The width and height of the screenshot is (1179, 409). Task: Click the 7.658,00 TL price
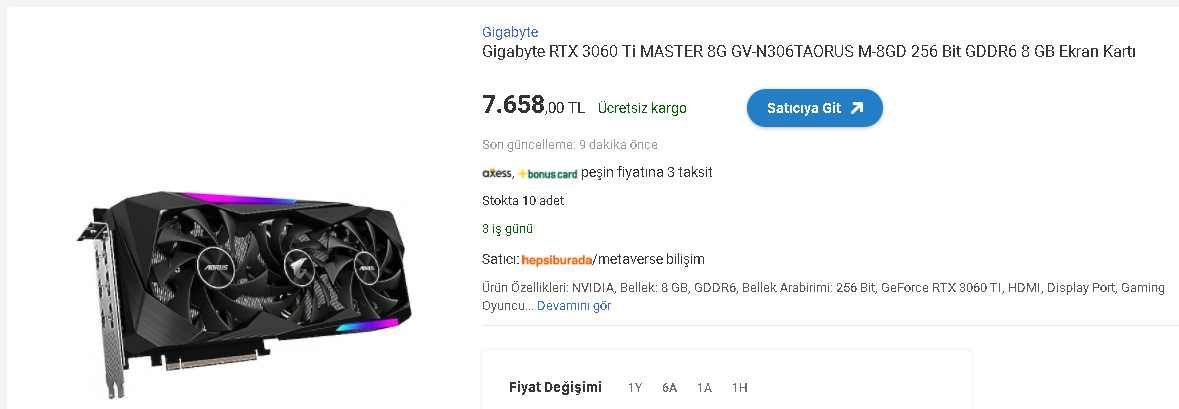tap(533, 106)
